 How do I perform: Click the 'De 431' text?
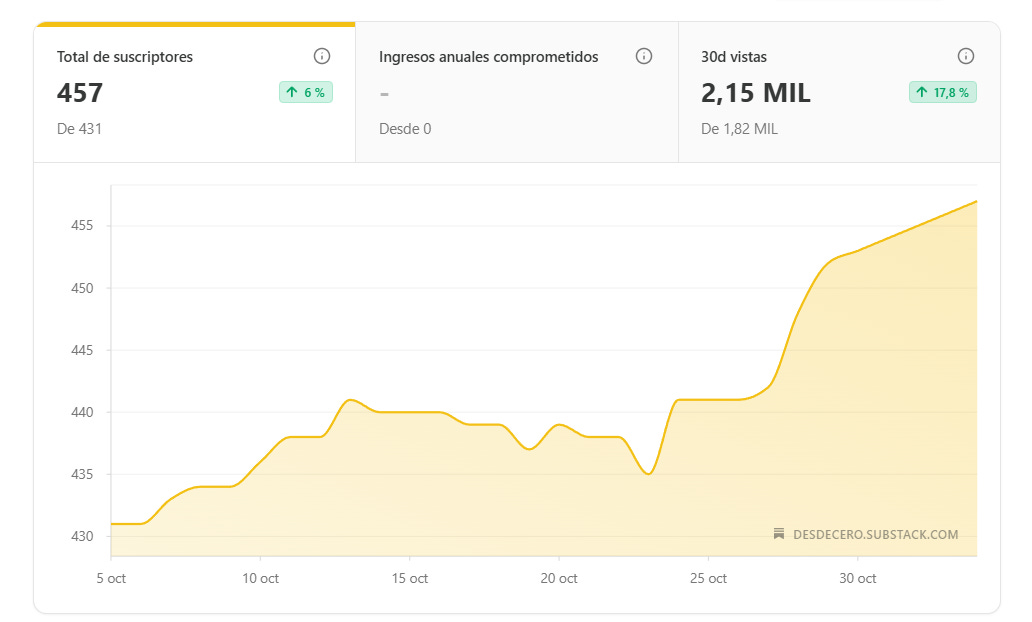79,129
